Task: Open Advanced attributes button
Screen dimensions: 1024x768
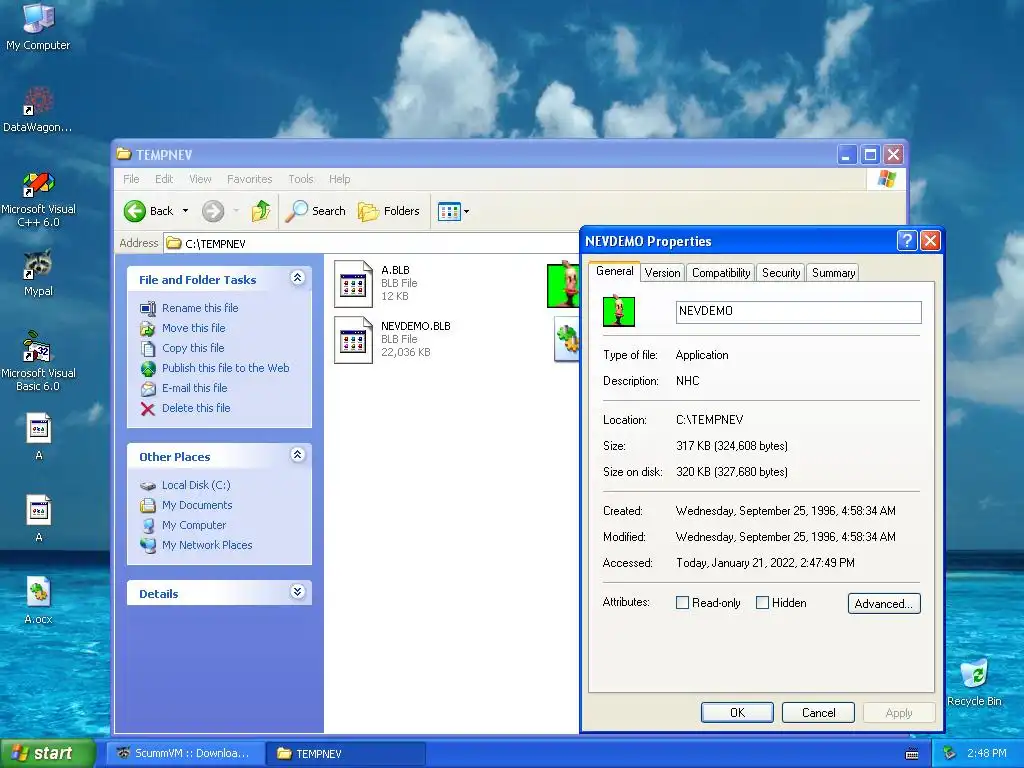Action: click(x=884, y=603)
